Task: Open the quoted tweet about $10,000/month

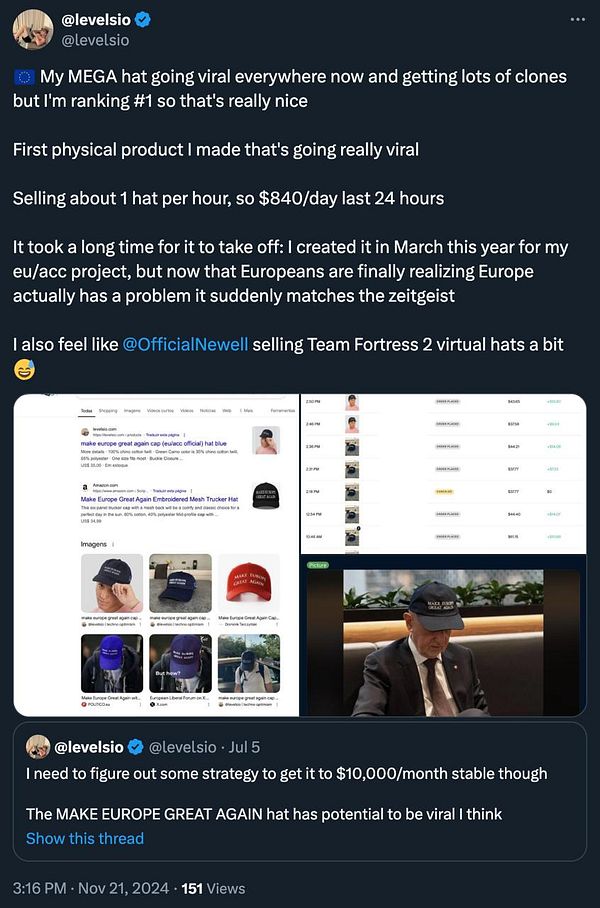Action: tap(300, 790)
